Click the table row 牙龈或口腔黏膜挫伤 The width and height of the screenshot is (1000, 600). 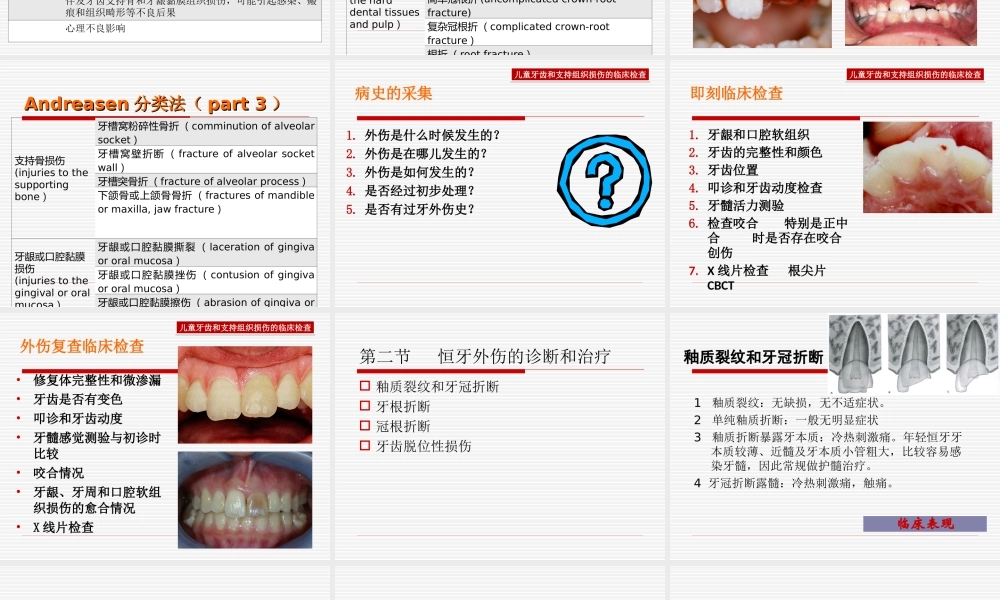click(x=206, y=281)
